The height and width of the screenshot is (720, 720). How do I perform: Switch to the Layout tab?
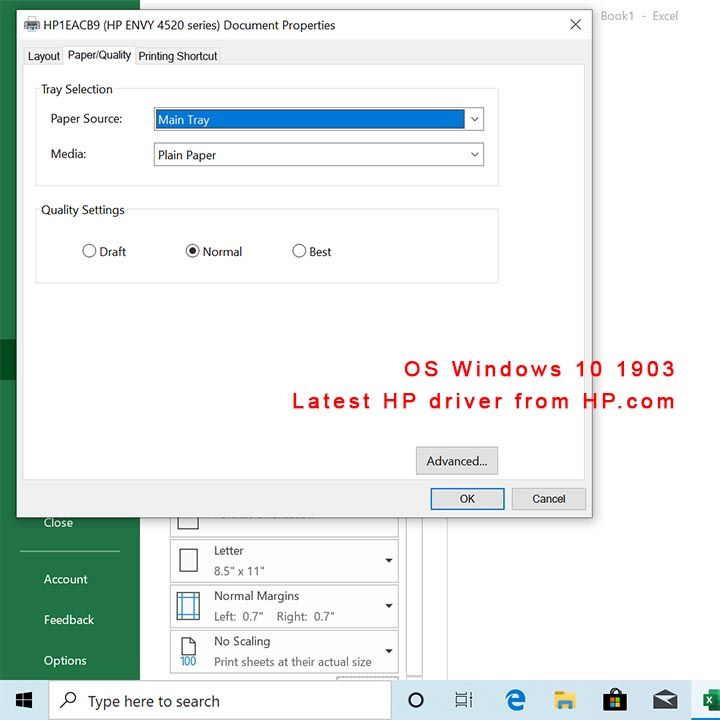(x=44, y=56)
